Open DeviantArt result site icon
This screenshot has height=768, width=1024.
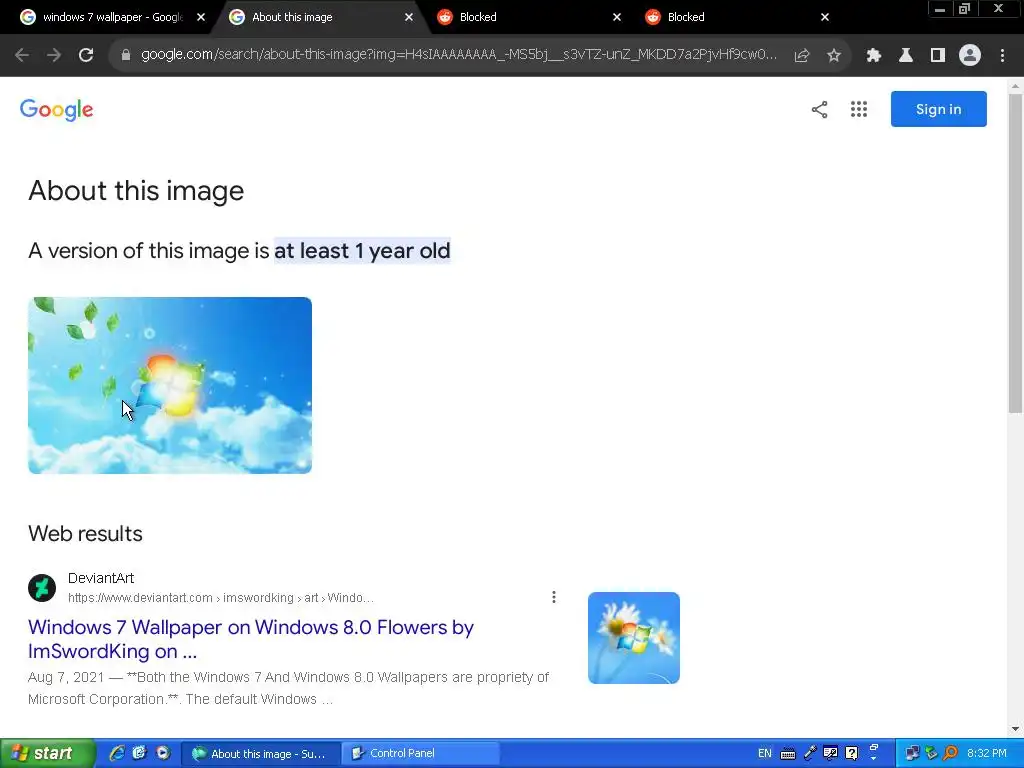(42, 588)
